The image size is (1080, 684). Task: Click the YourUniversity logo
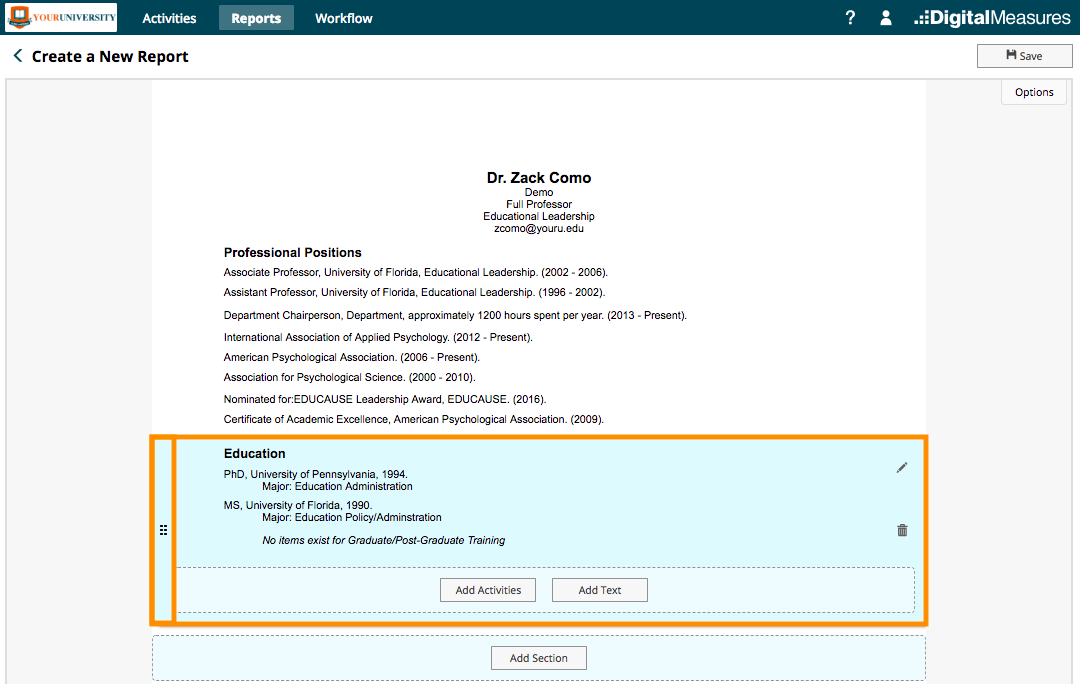61,17
